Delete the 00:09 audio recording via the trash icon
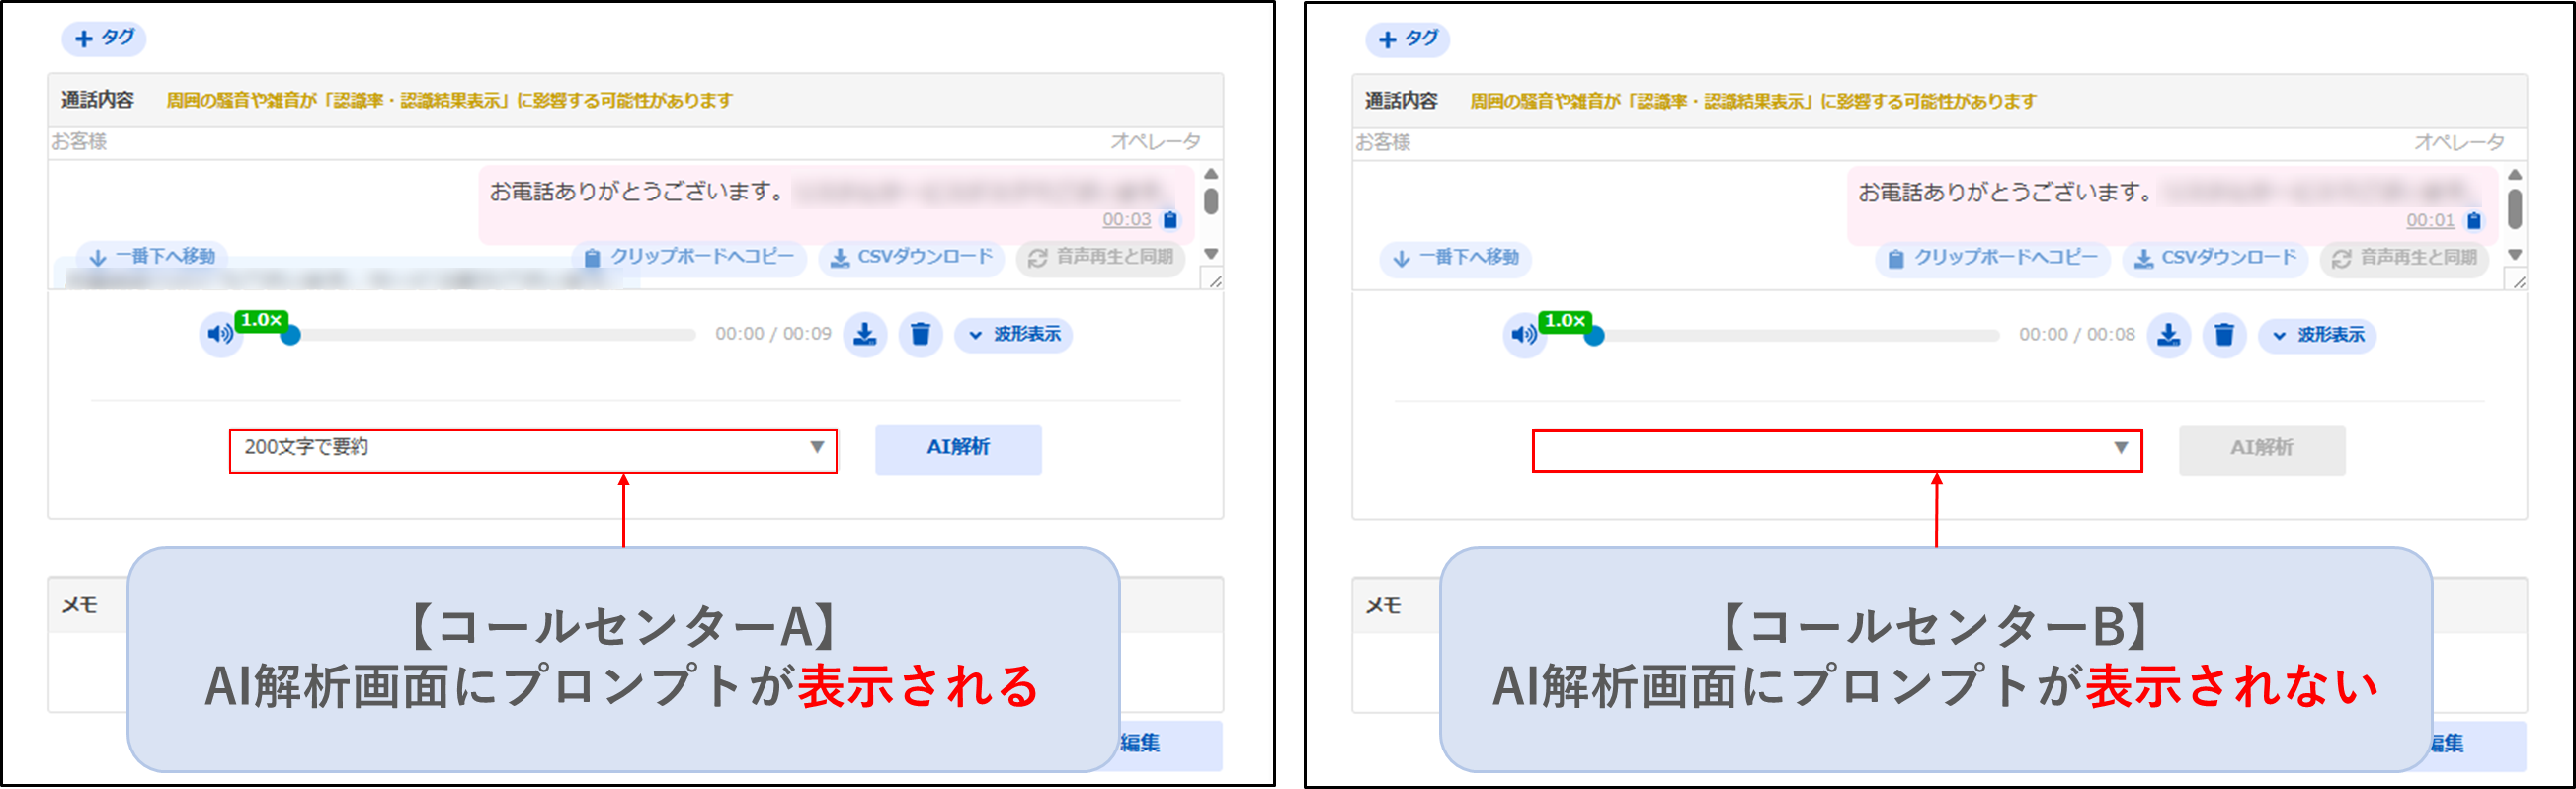The height and width of the screenshot is (789, 2576). pyautogui.click(x=920, y=334)
